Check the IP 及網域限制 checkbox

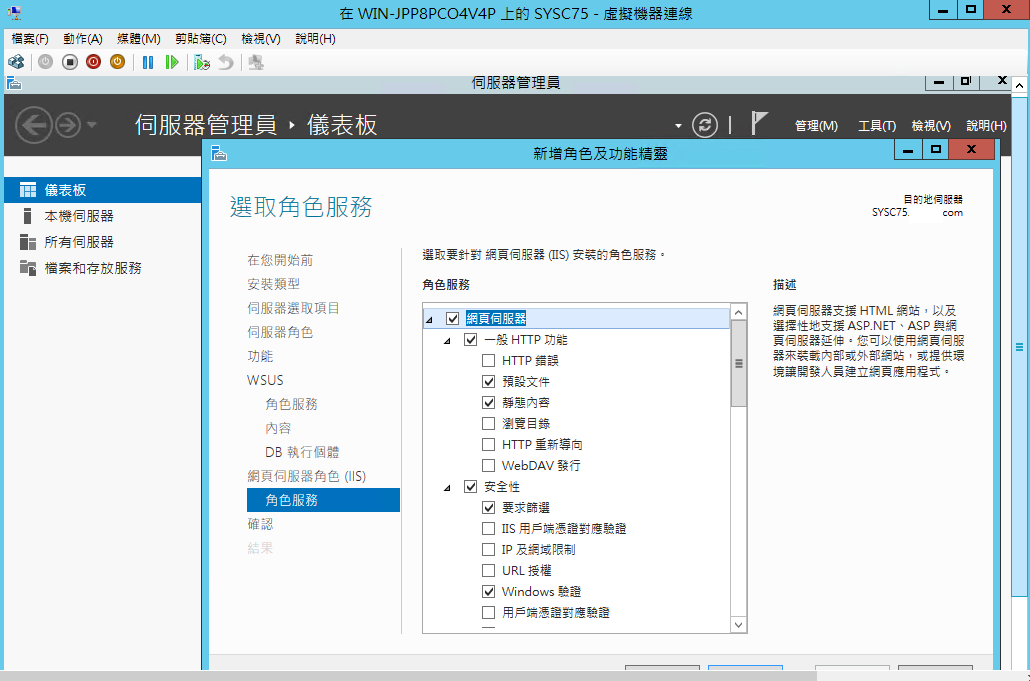(488, 550)
